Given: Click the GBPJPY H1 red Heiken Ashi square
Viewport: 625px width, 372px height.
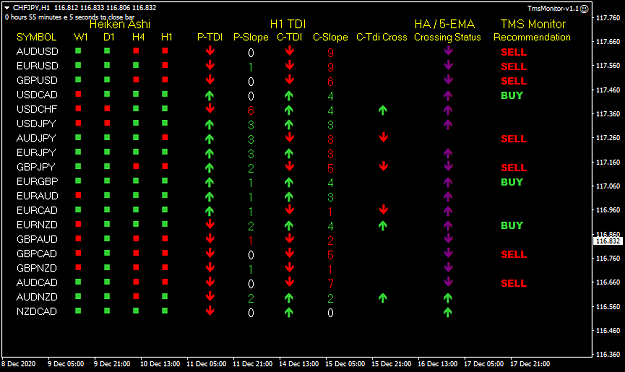Looking at the screenshot, I should 165,166.
